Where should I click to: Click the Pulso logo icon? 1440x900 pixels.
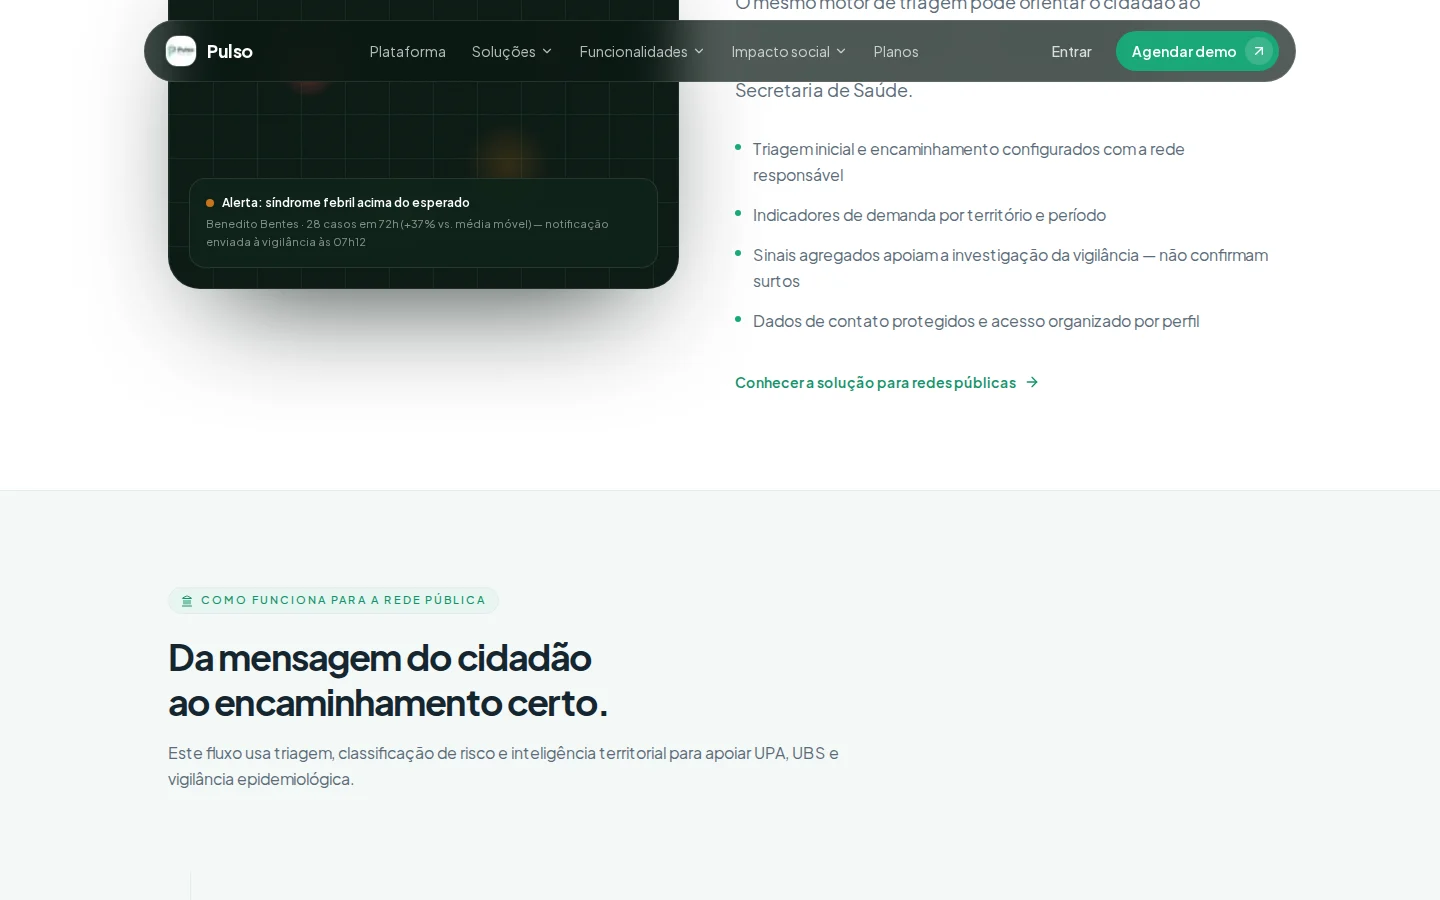[181, 51]
